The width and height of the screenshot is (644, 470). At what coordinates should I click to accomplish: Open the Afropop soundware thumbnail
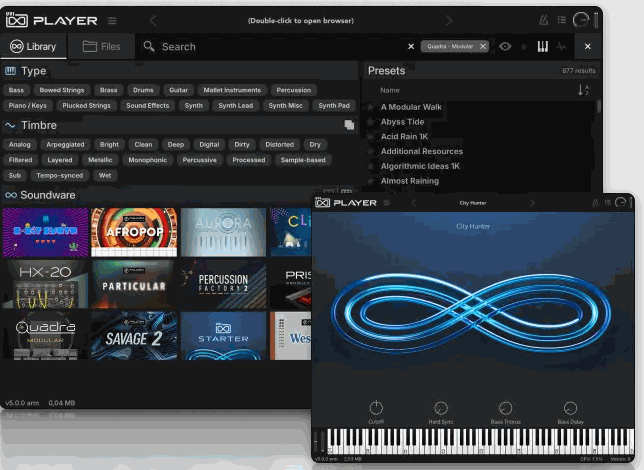point(134,232)
